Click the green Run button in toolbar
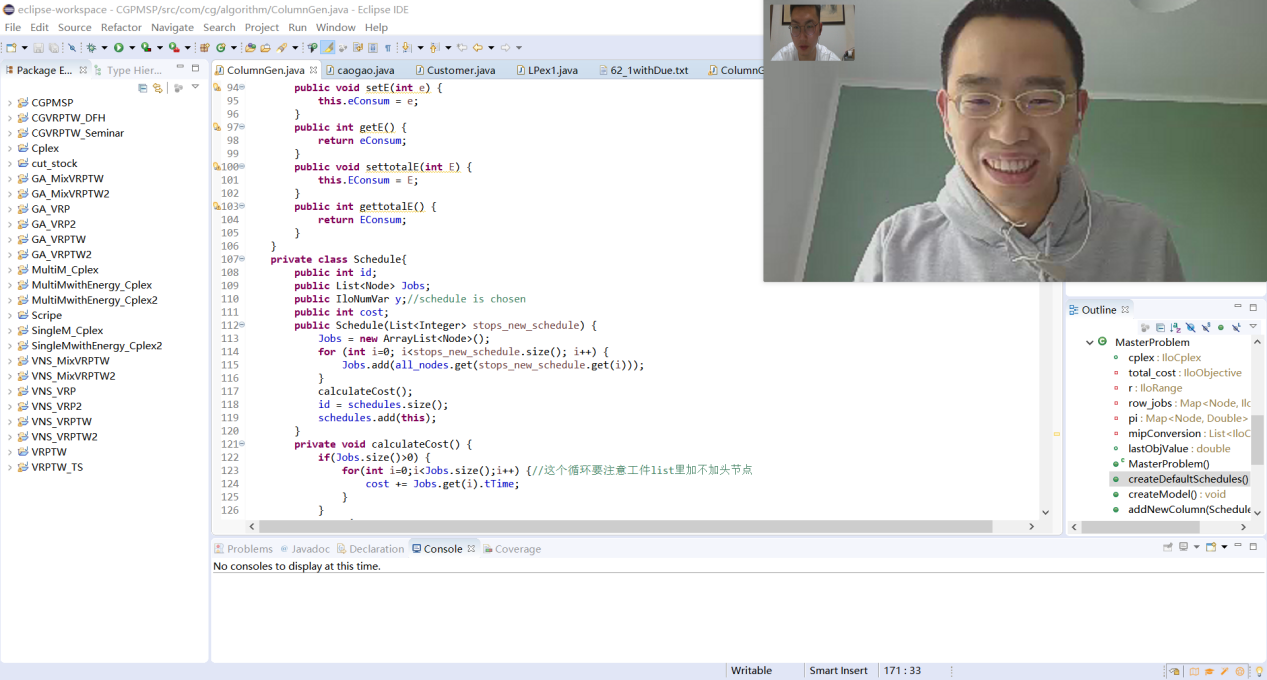1267x680 pixels. point(118,48)
